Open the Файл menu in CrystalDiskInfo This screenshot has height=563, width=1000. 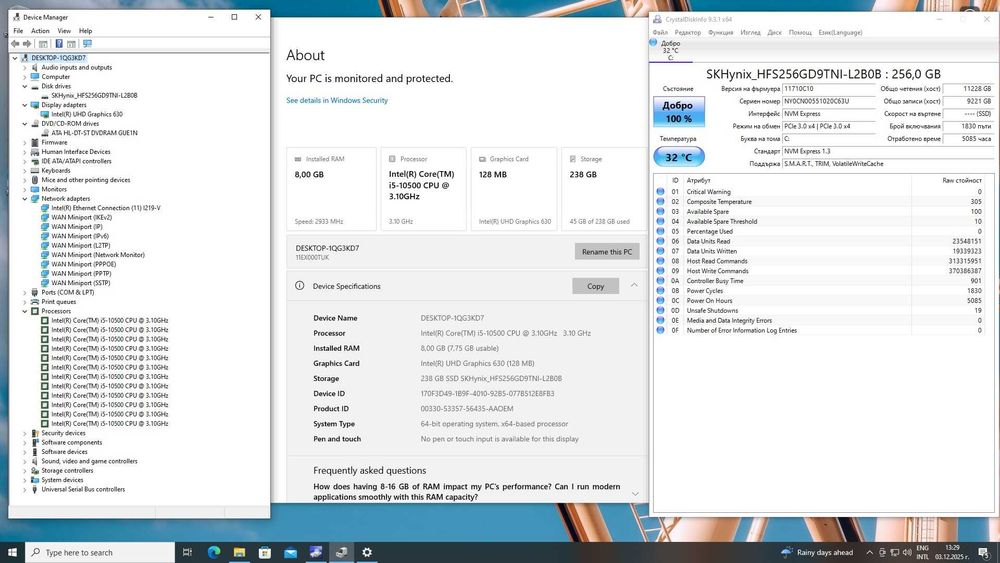pyautogui.click(x=660, y=33)
